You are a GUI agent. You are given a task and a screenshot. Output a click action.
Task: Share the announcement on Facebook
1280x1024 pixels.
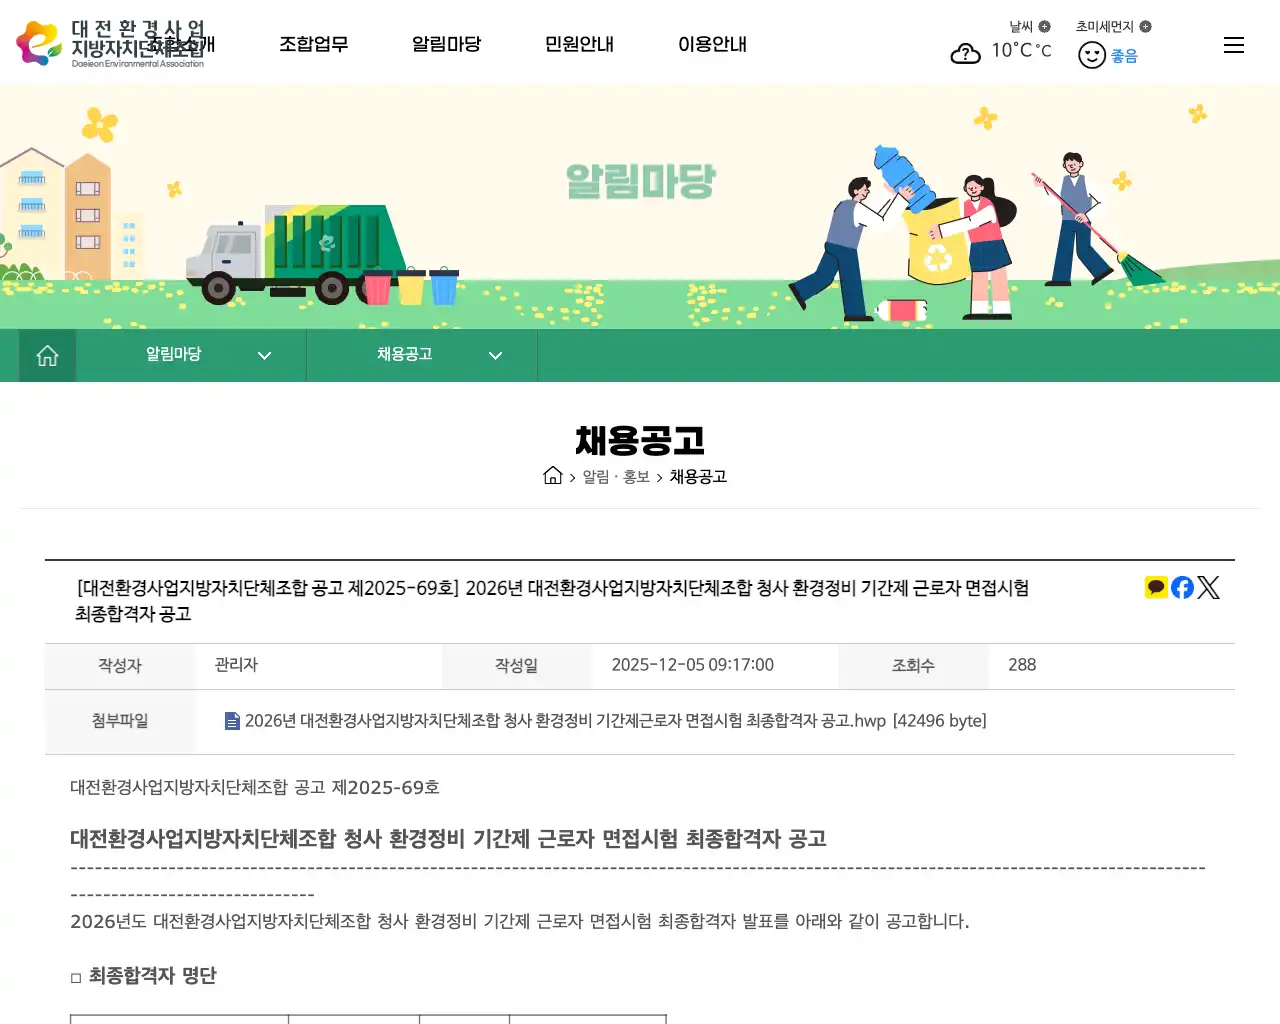1181,587
